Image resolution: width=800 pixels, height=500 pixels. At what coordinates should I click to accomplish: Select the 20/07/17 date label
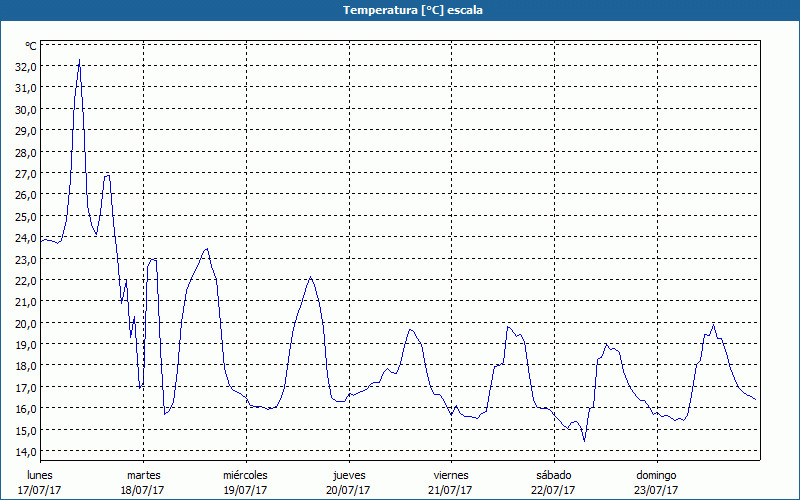point(349,490)
